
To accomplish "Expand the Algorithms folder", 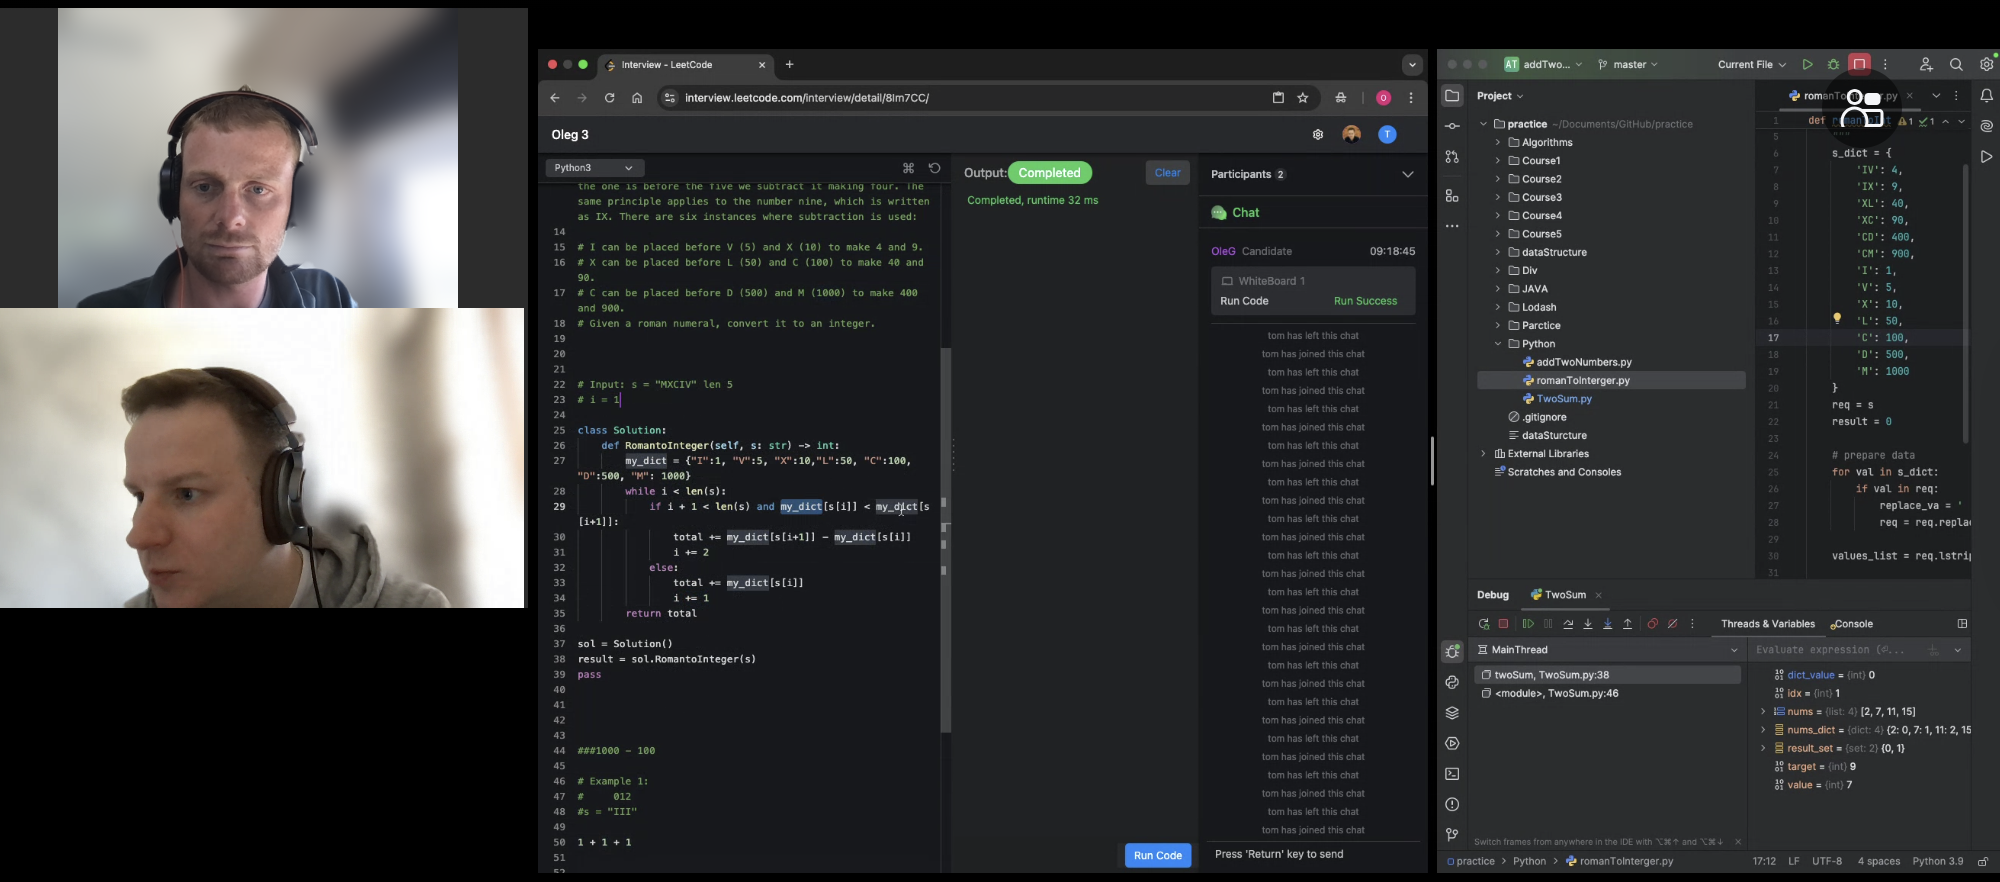I will [x=1498, y=142].
